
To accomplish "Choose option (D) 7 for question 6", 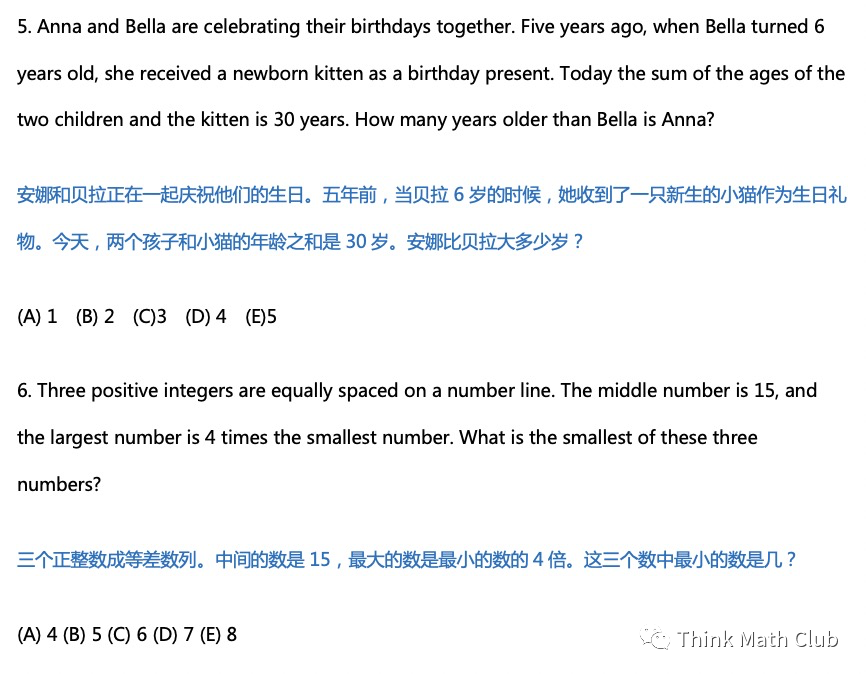I will coord(173,634).
